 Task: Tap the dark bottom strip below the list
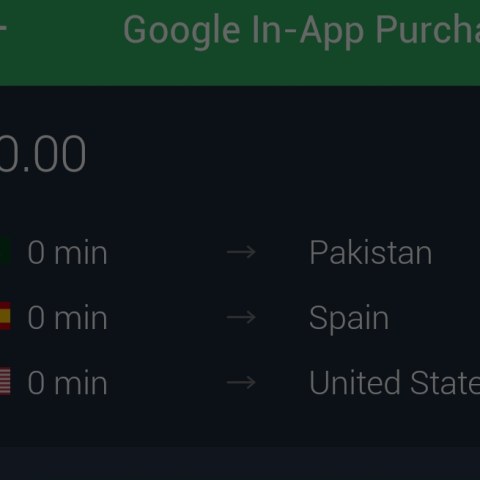coord(240,463)
